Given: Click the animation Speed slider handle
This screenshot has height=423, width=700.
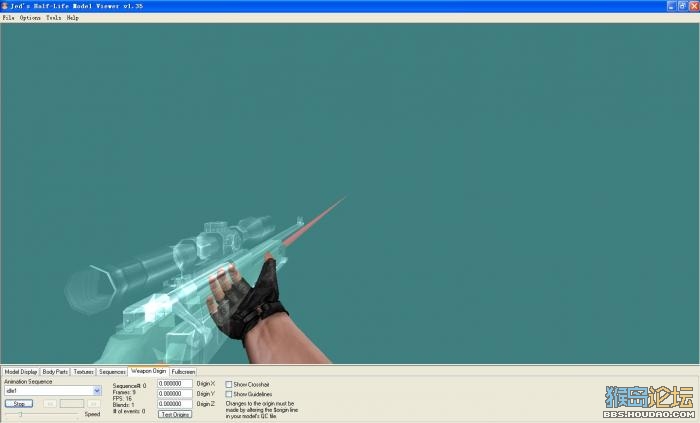Looking at the screenshot, I should pyautogui.click(x=20, y=414).
